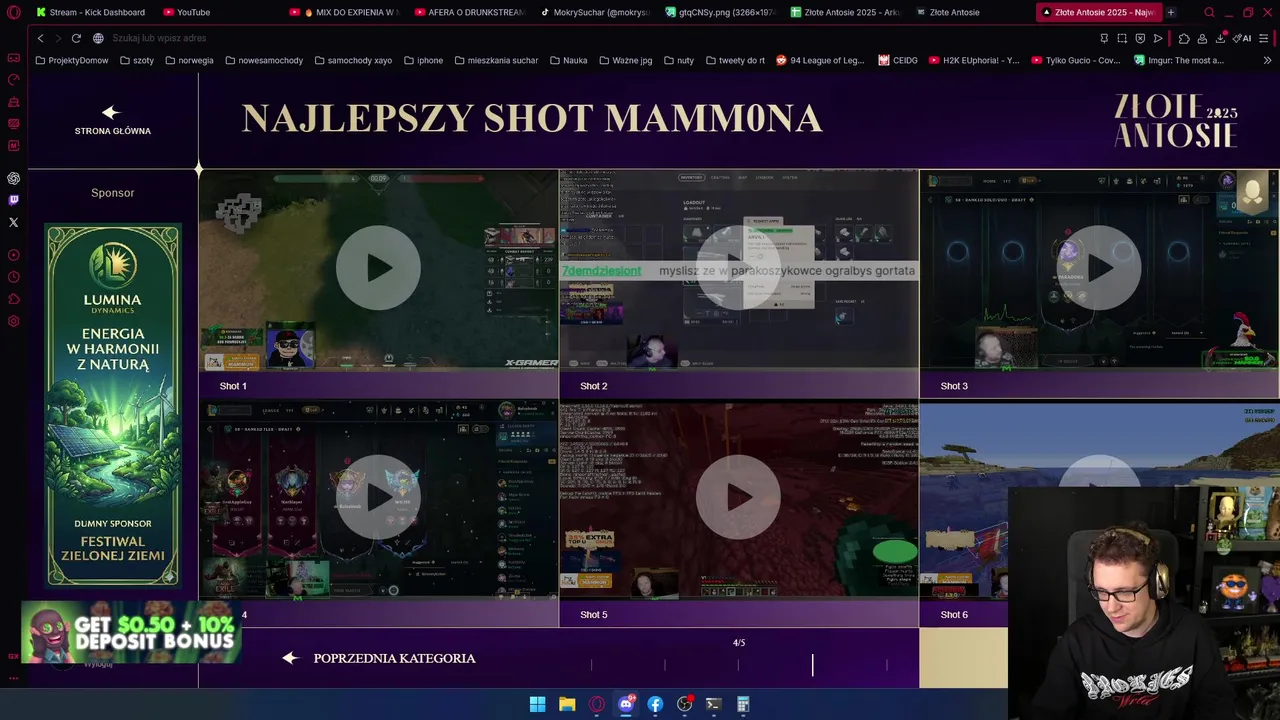Open the tab search icon
Screen dimensions: 1280x720
(x=1209, y=12)
